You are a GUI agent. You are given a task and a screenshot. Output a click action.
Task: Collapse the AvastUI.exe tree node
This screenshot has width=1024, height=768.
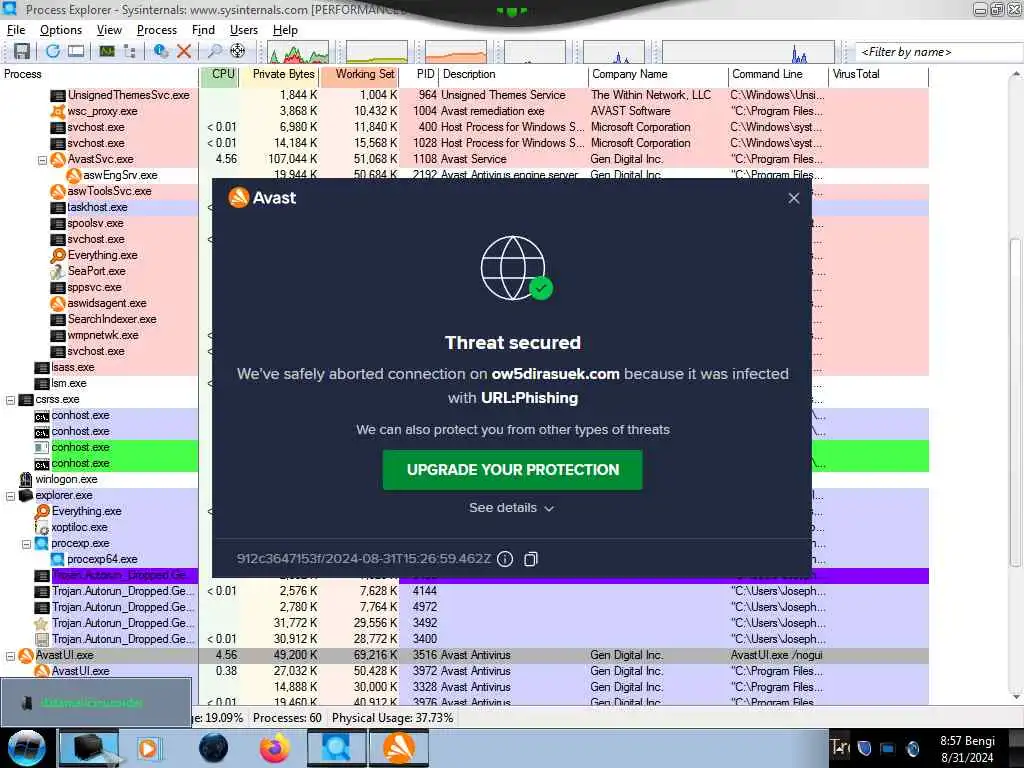(x=10, y=656)
